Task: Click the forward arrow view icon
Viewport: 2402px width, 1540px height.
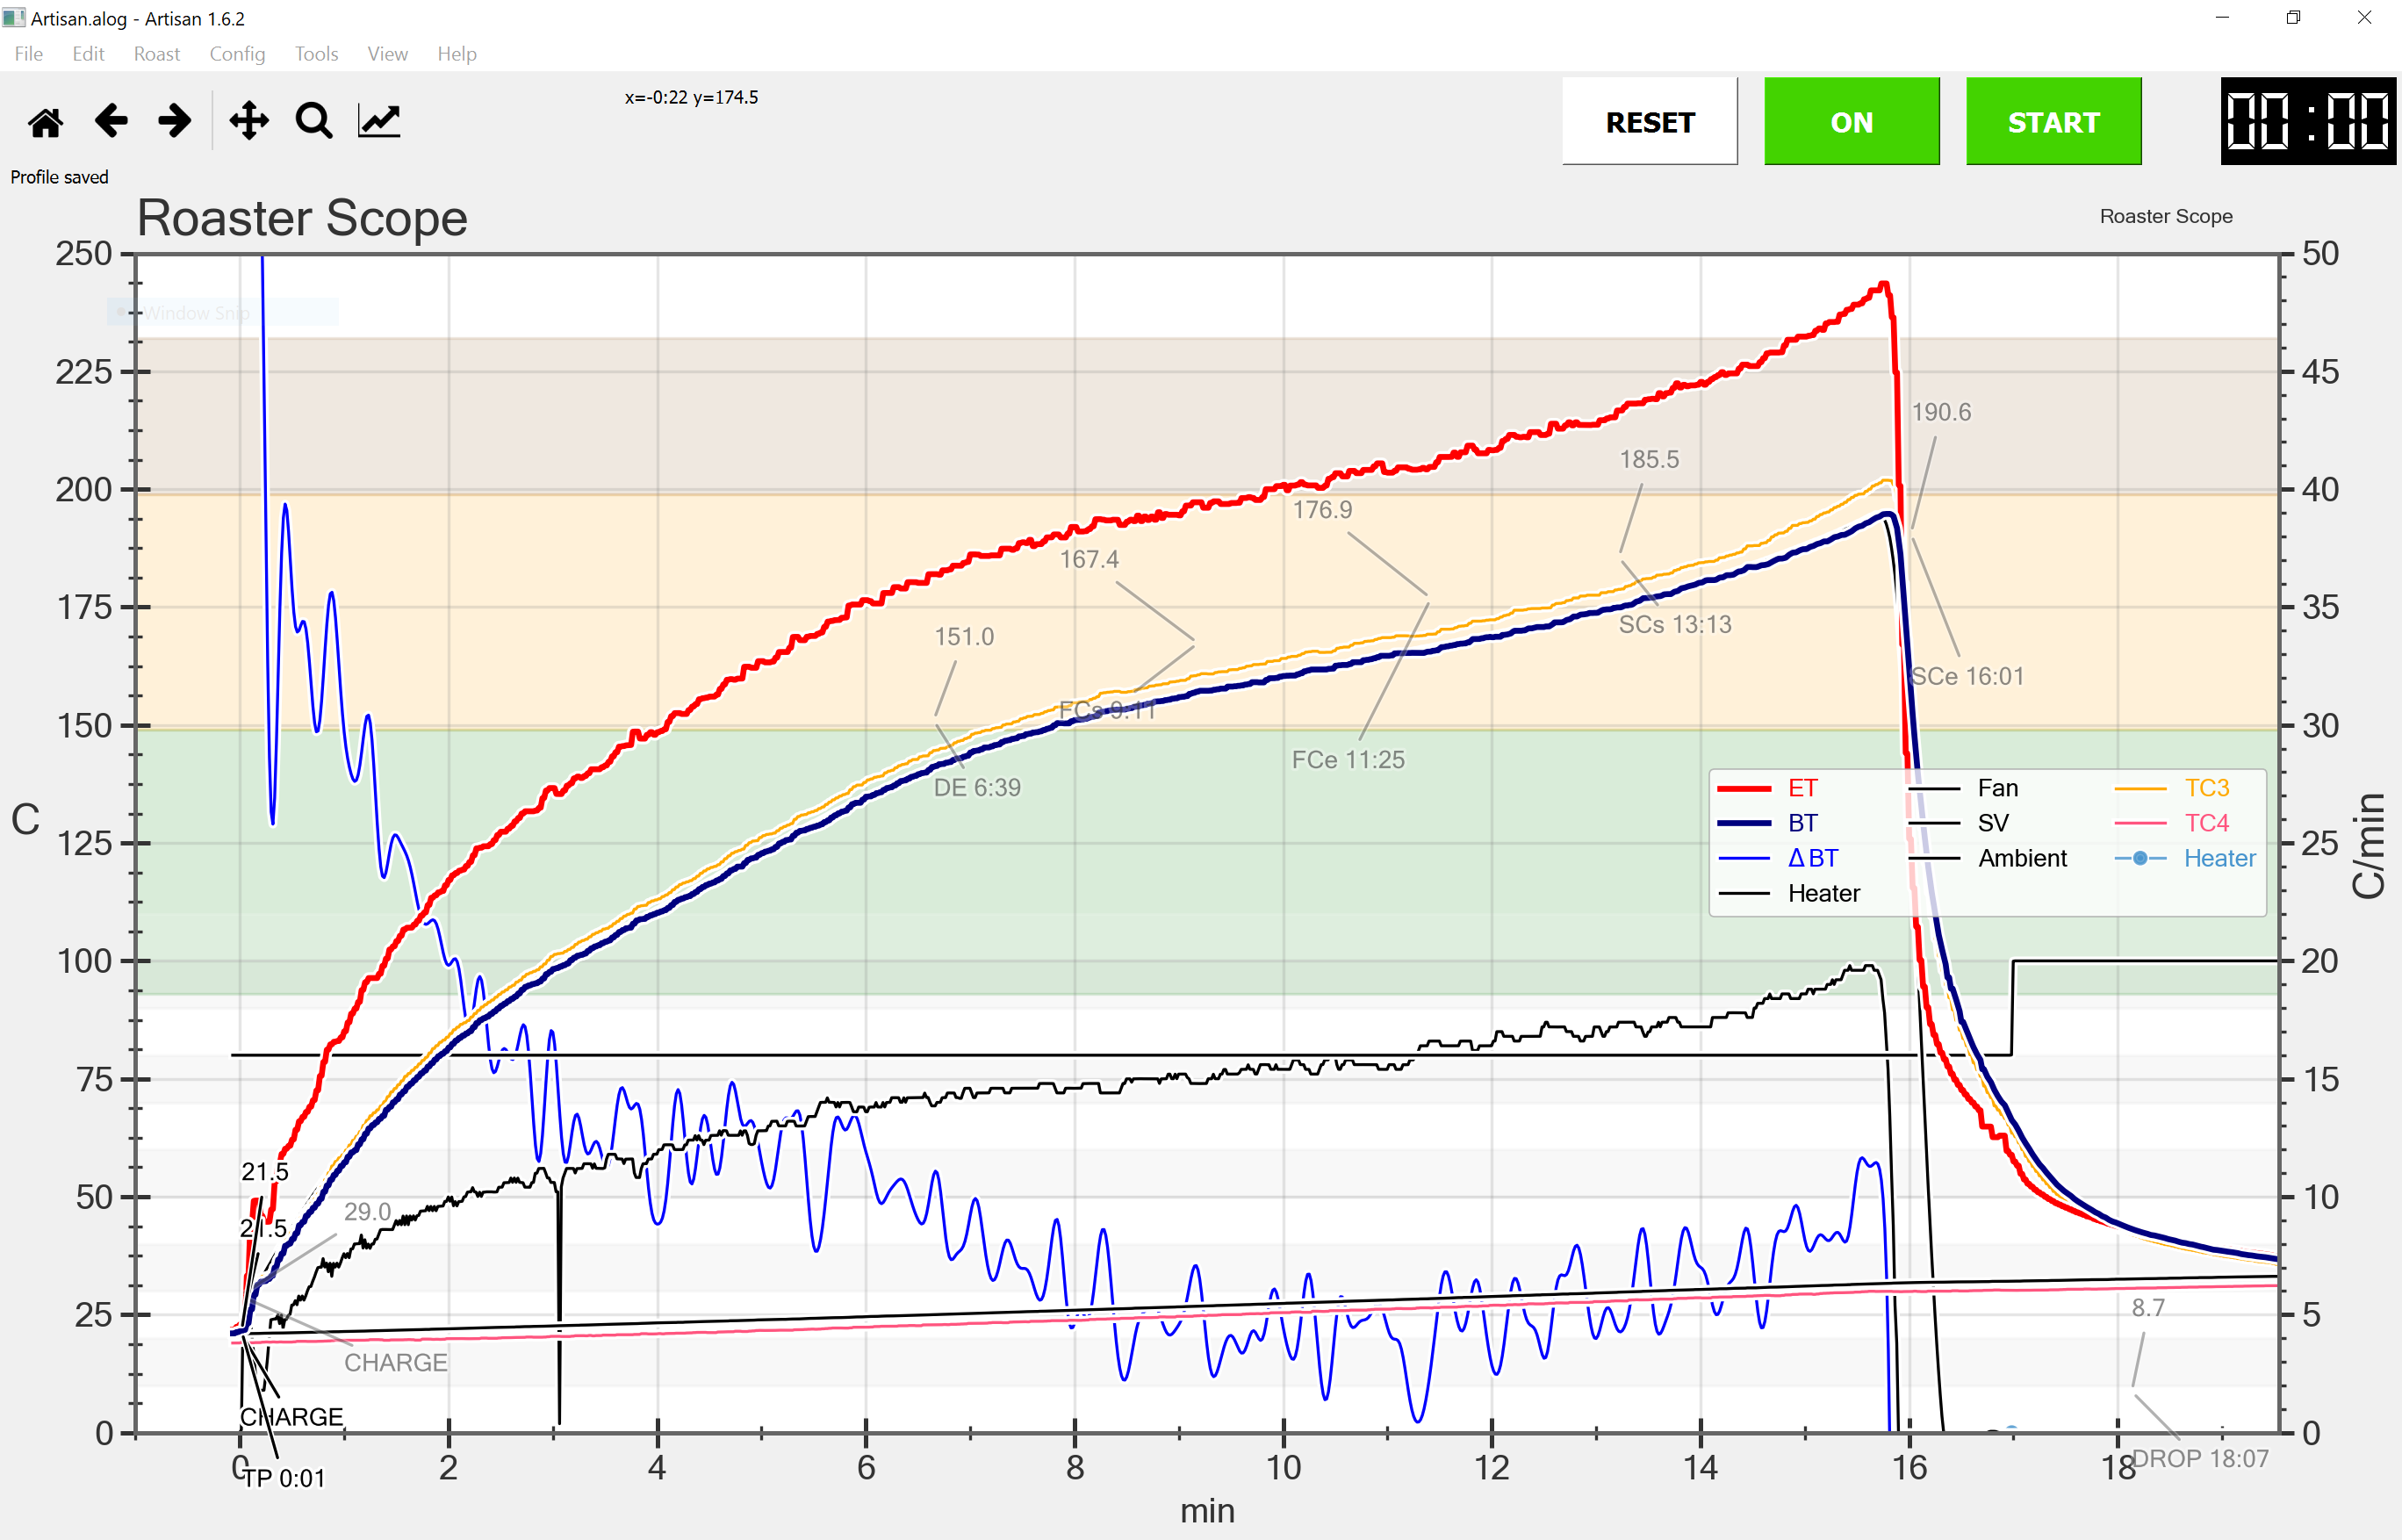Action: pos(175,121)
